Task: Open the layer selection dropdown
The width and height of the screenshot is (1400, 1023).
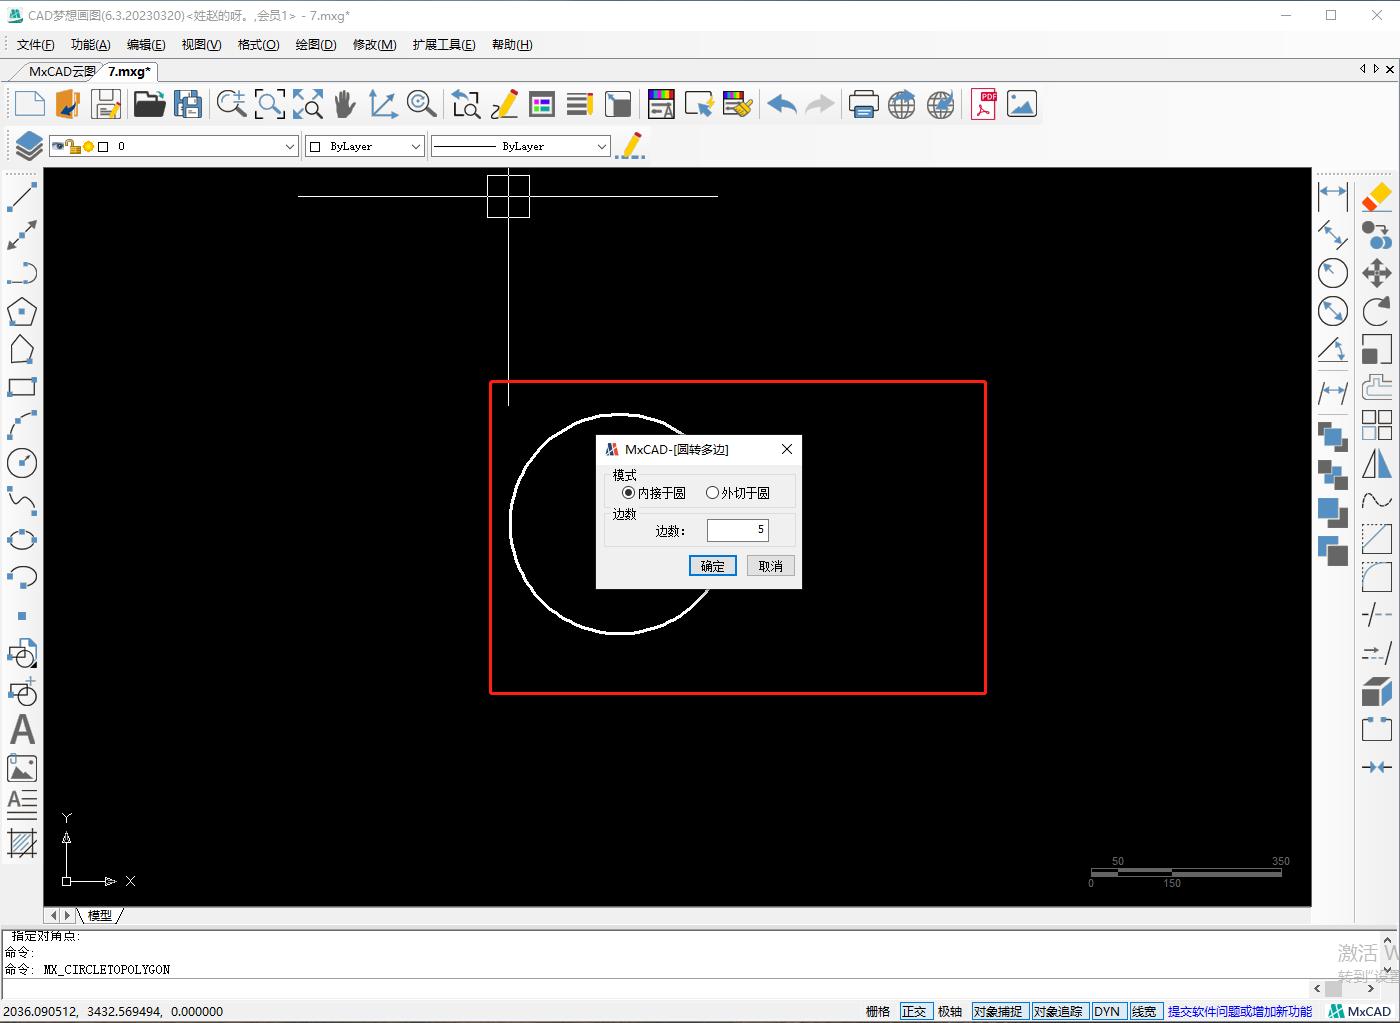Action: (289, 145)
